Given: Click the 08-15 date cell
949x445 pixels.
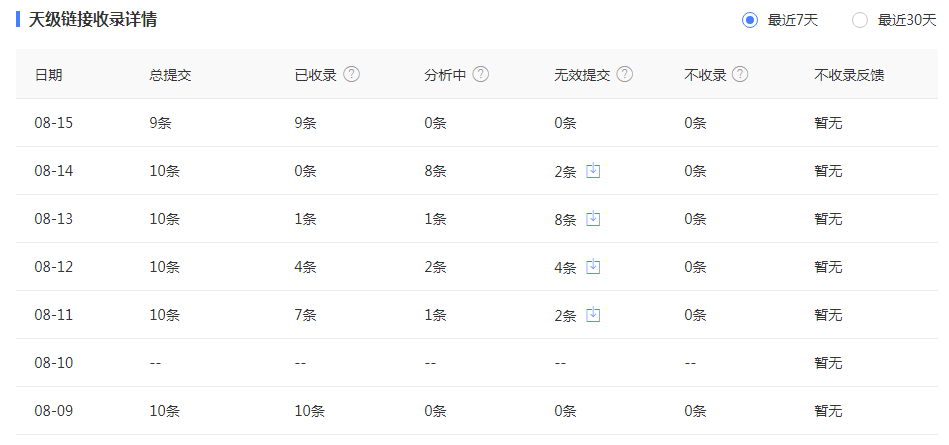Looking at the screenshot, I should 54,123.
